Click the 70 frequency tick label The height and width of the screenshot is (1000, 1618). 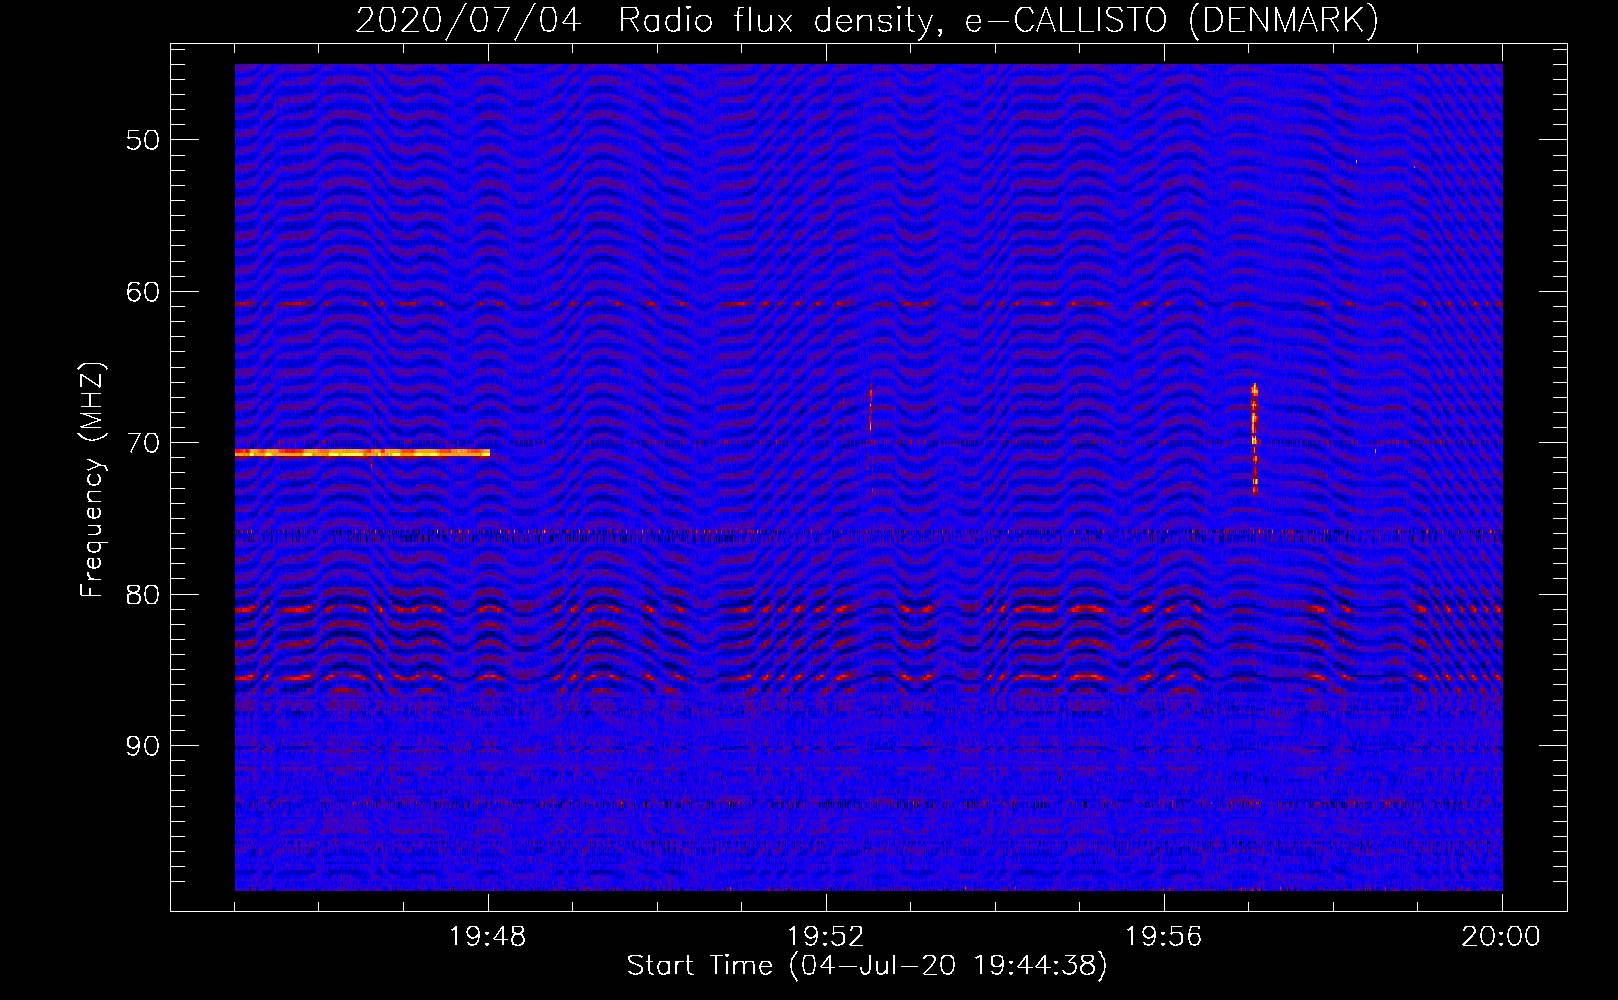coord(143,443)
